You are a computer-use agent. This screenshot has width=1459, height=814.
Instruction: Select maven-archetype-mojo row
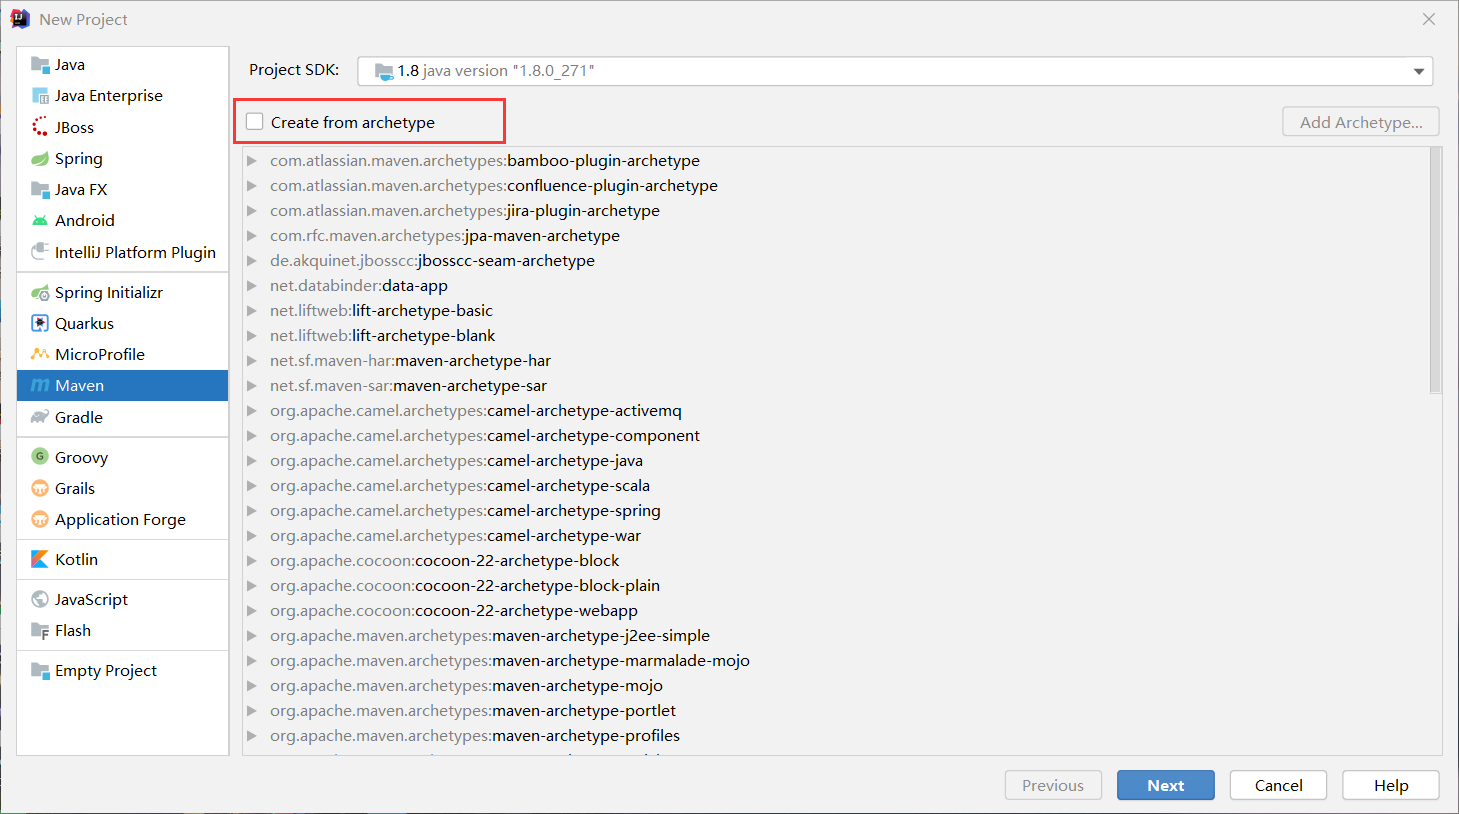[837, 685]
